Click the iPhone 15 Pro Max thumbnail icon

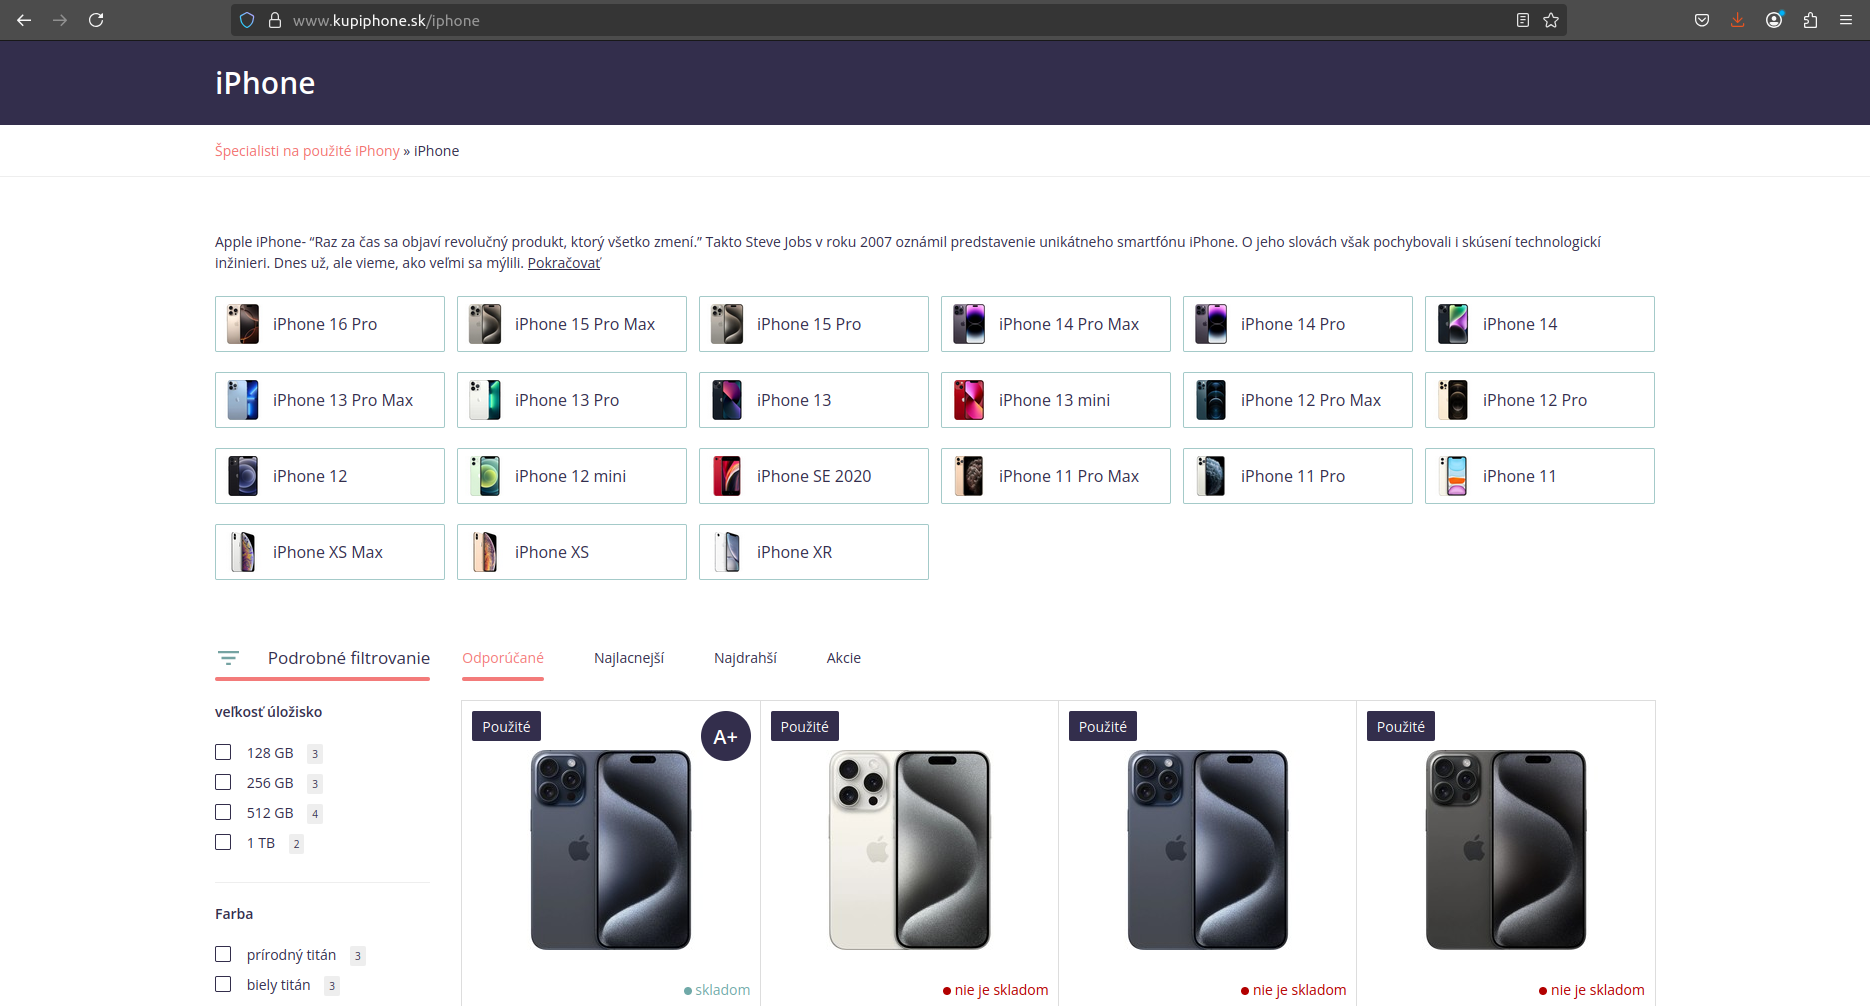[485, 324]
